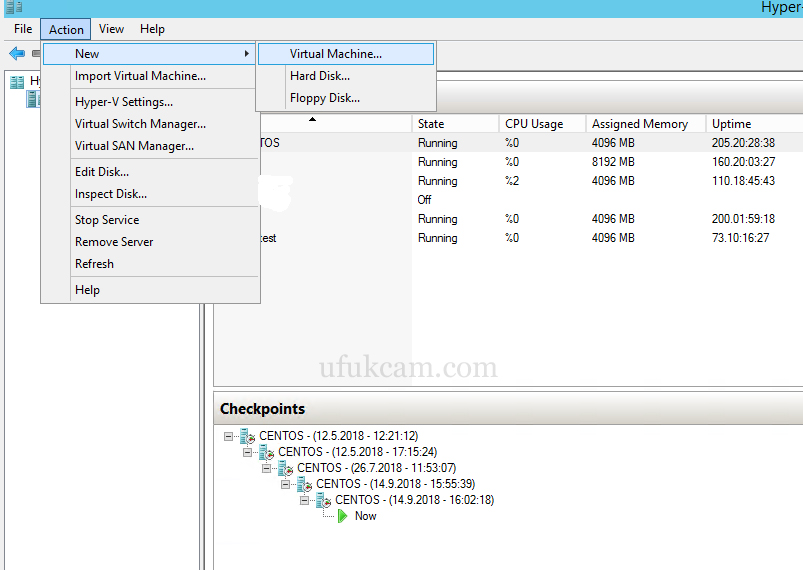Click the Off state cell
This screenshot has width=803, height=570.
pyautogui.click(x=425, y=200)
